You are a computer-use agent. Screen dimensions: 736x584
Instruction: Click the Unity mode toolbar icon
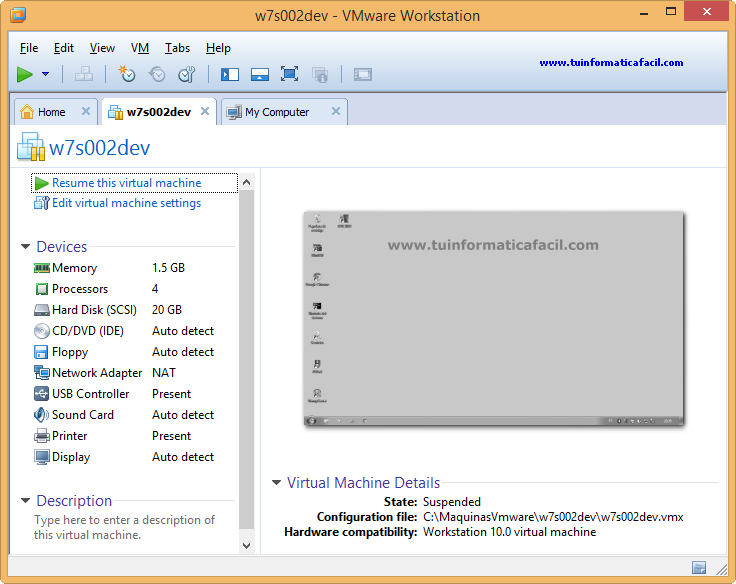[320, 74]
